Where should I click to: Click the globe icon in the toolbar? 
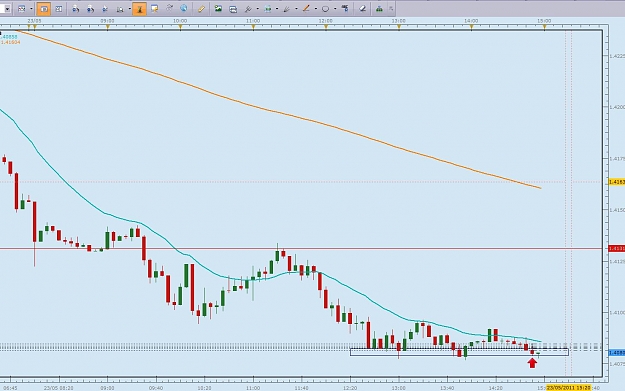184,8
